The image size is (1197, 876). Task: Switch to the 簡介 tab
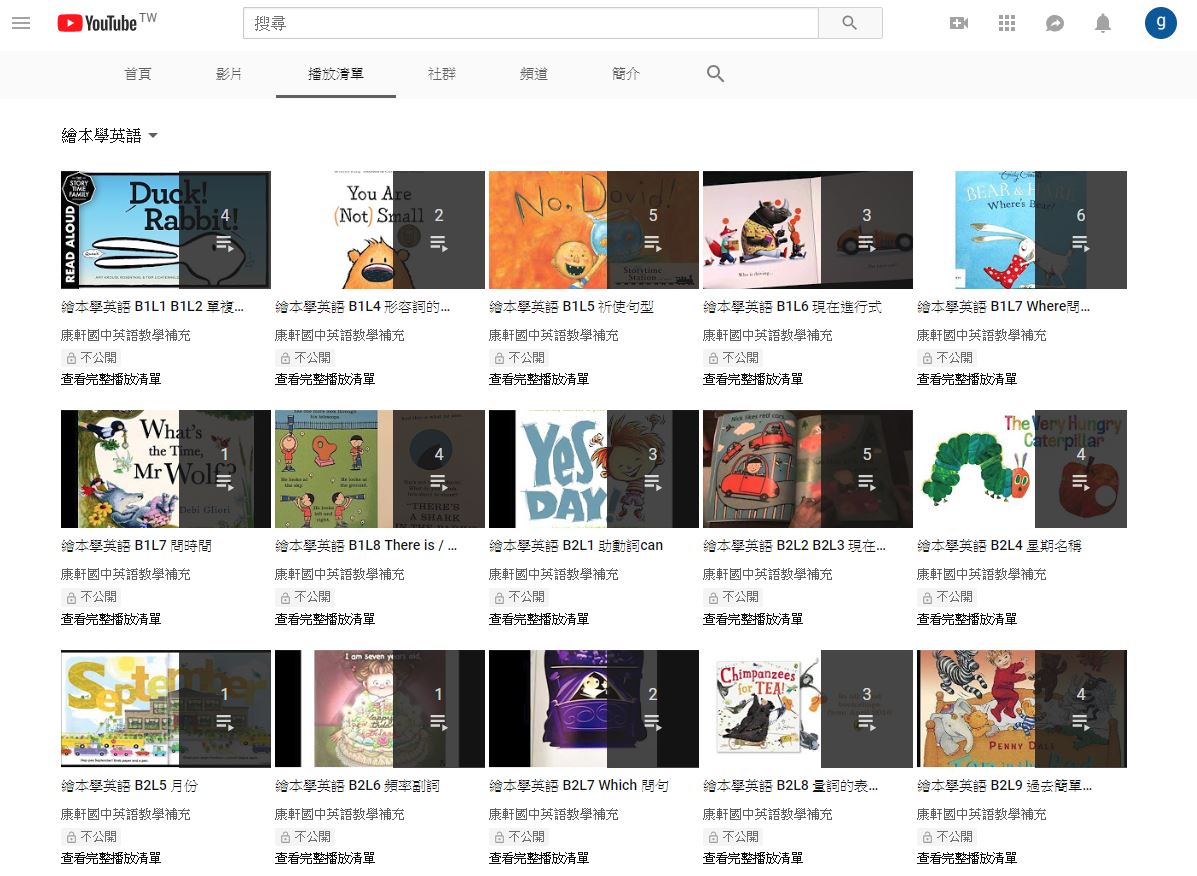(x=626, y=74)
